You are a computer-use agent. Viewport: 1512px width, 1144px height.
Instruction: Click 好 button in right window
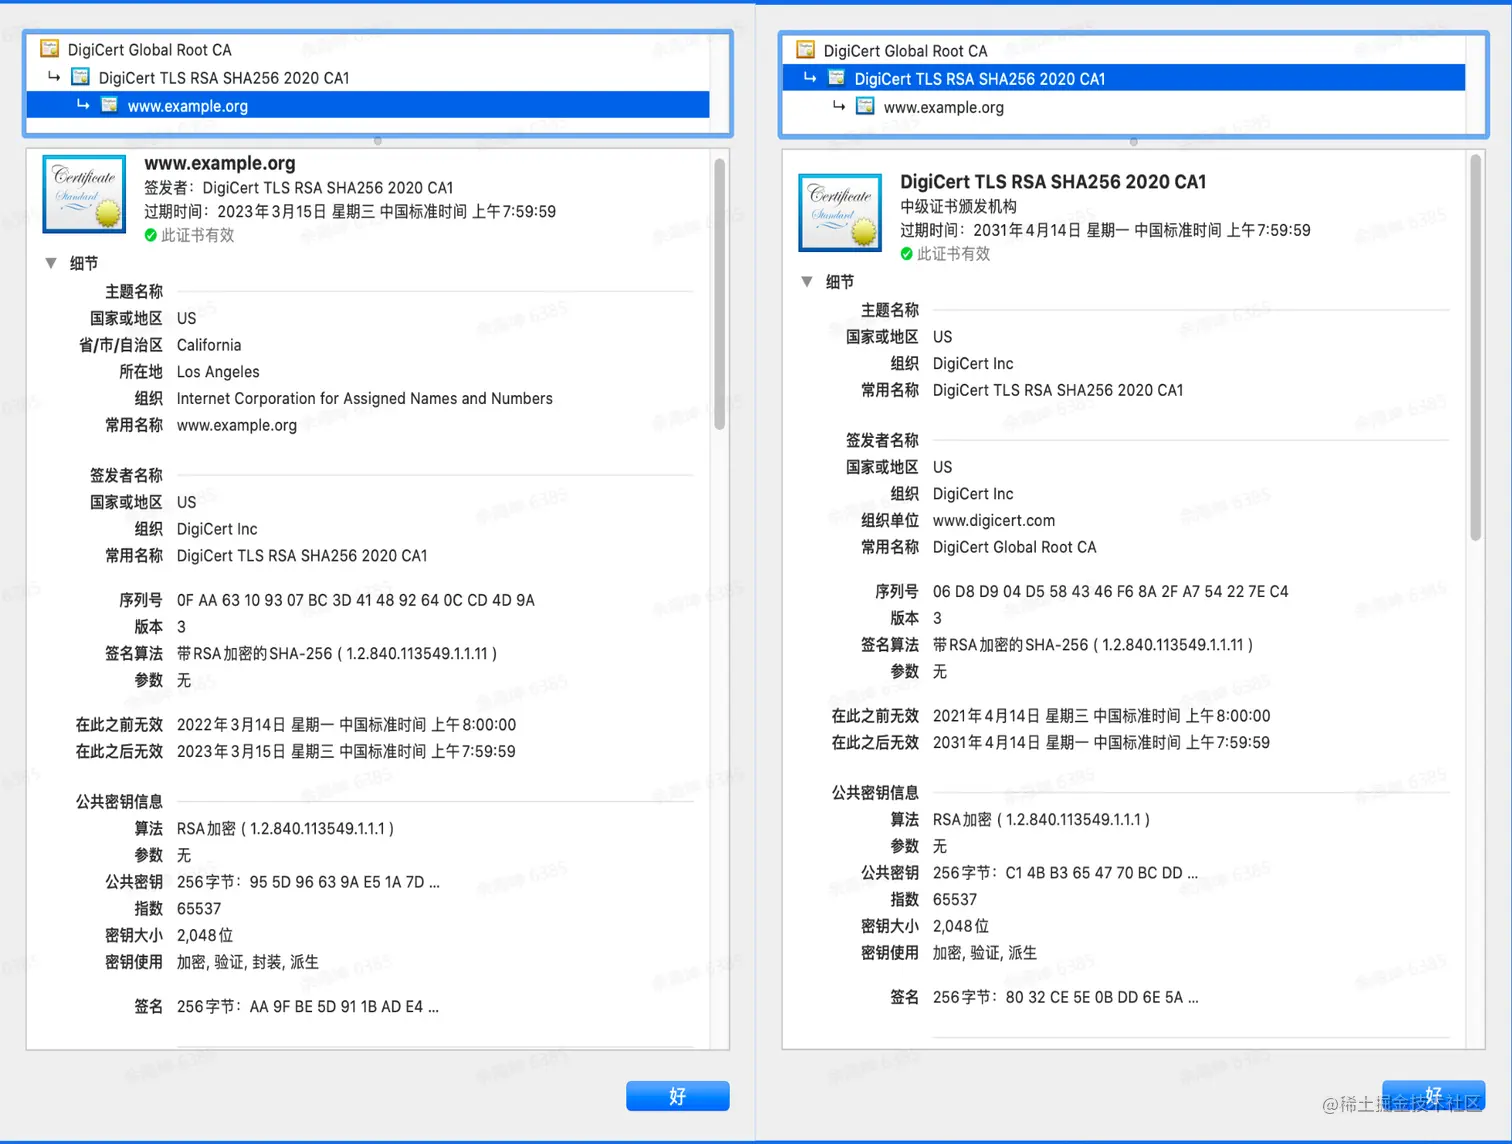click(x=1434, y=1096)
